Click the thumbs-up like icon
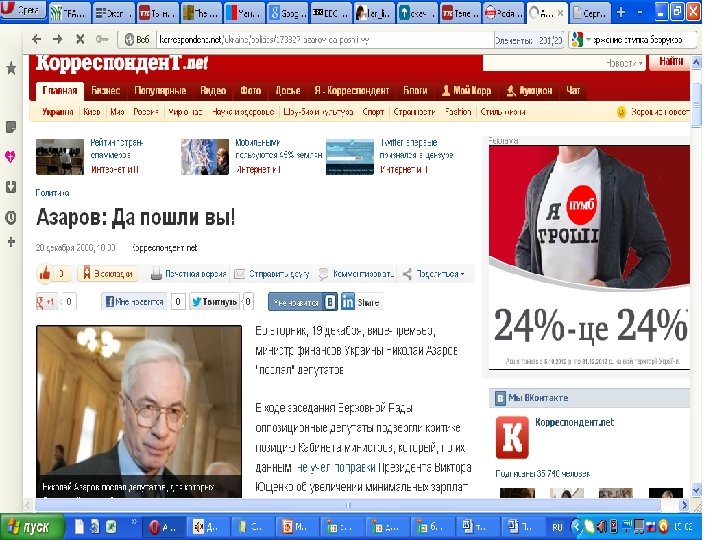 pyautogui.click(x=45, y=274)
